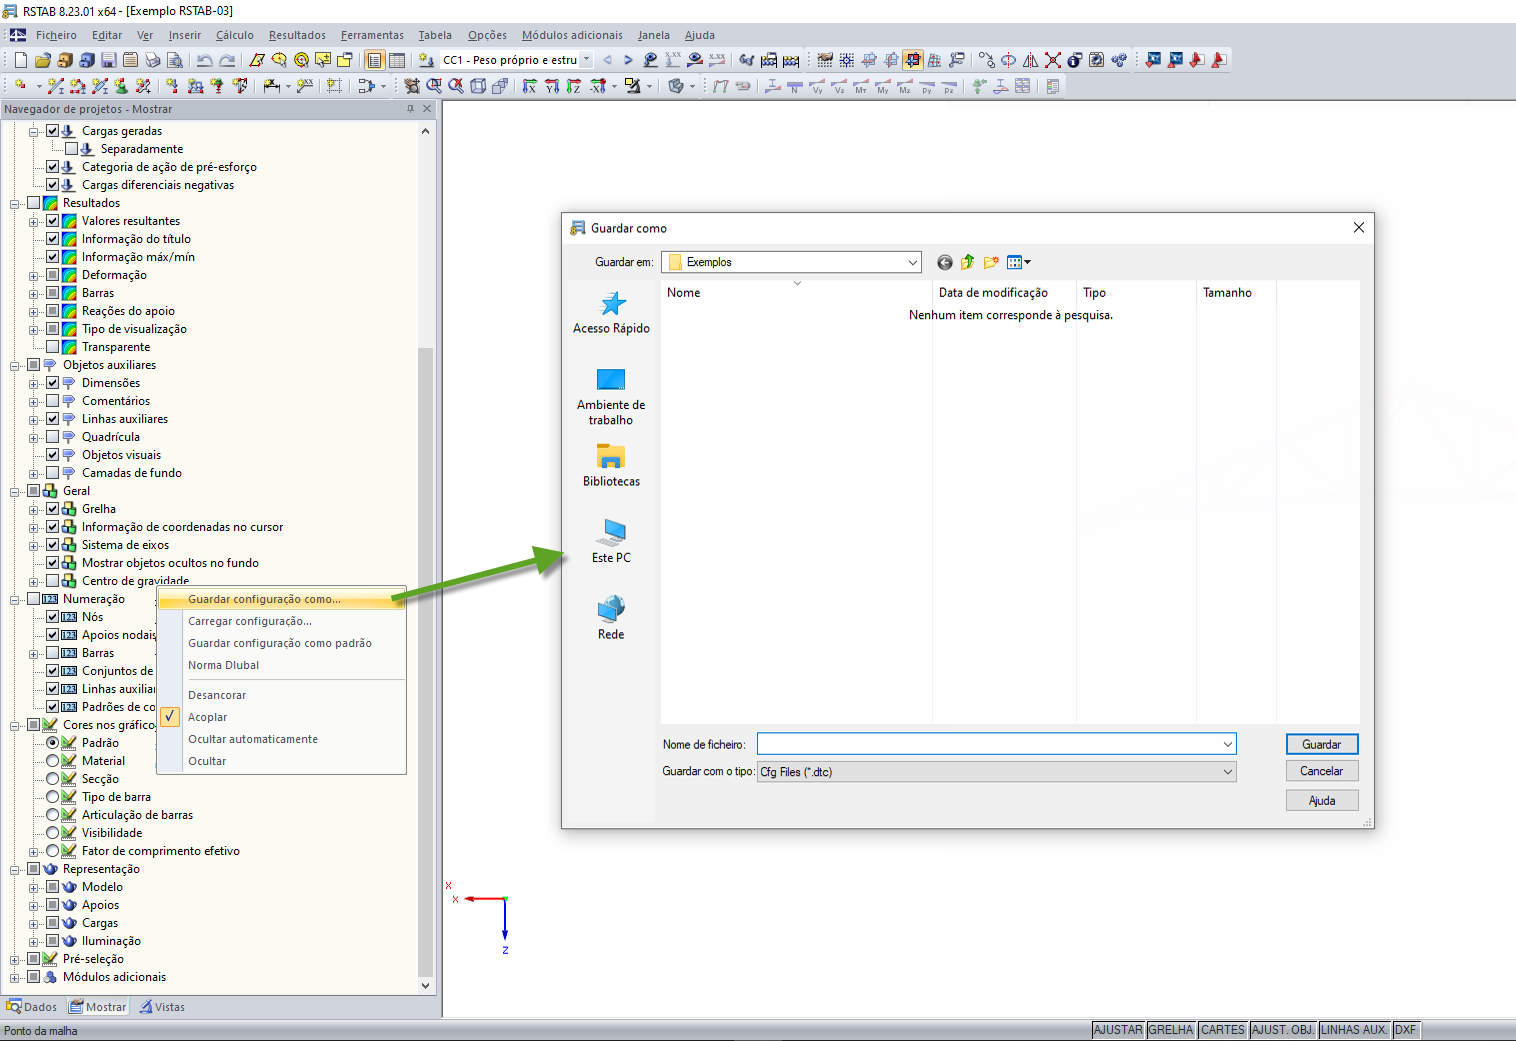This screenshot has height=1041, width=1516.
Task: Go back to the previous folder in dialog
Action: point(944,262)
